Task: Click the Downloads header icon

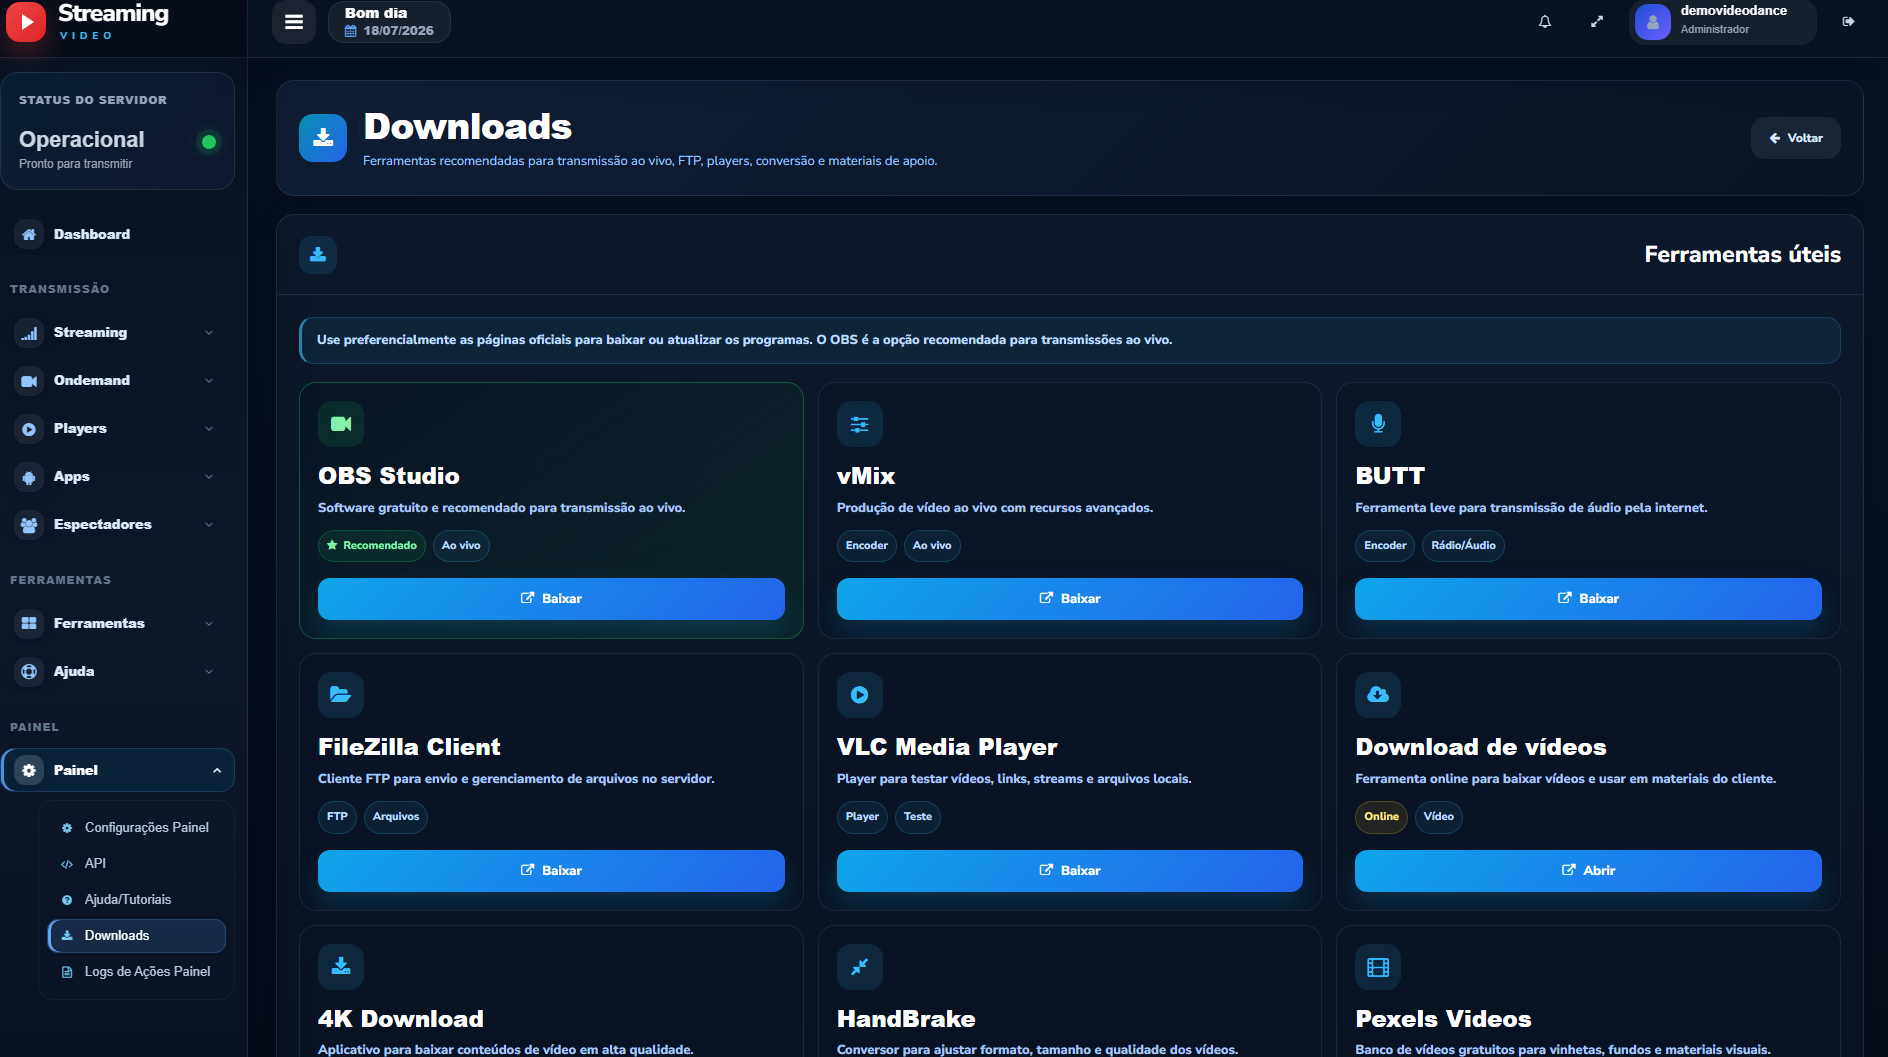Action: (x=323, y=138)
